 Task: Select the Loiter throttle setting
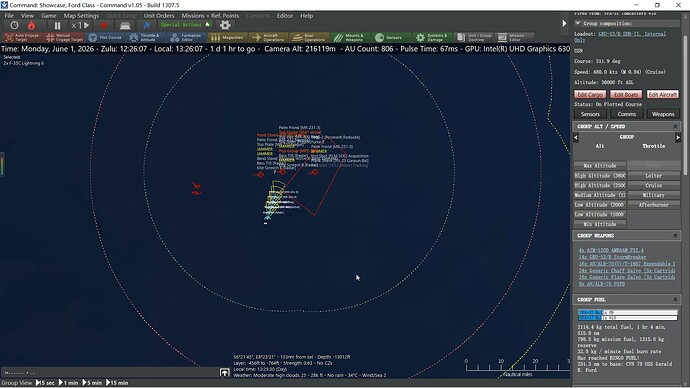(653, 176)
